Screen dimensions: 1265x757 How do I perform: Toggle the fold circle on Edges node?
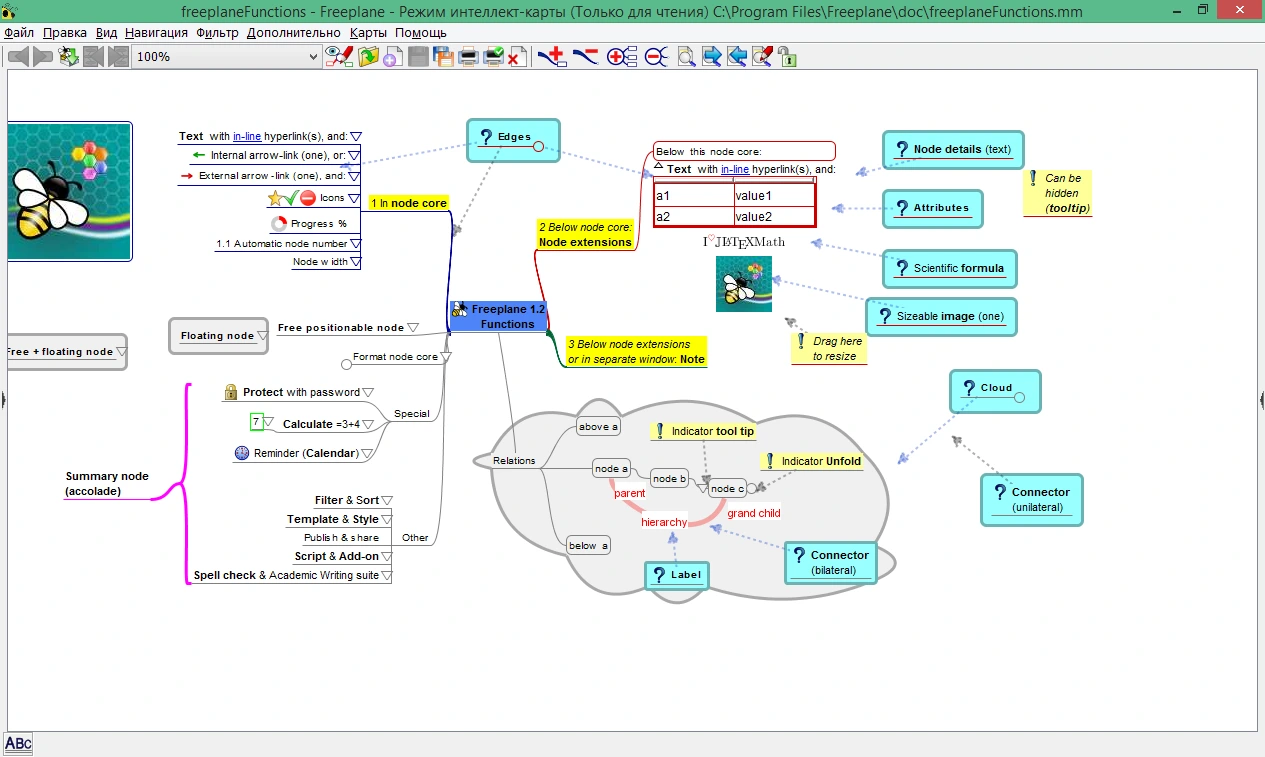(x=538, y=148)
